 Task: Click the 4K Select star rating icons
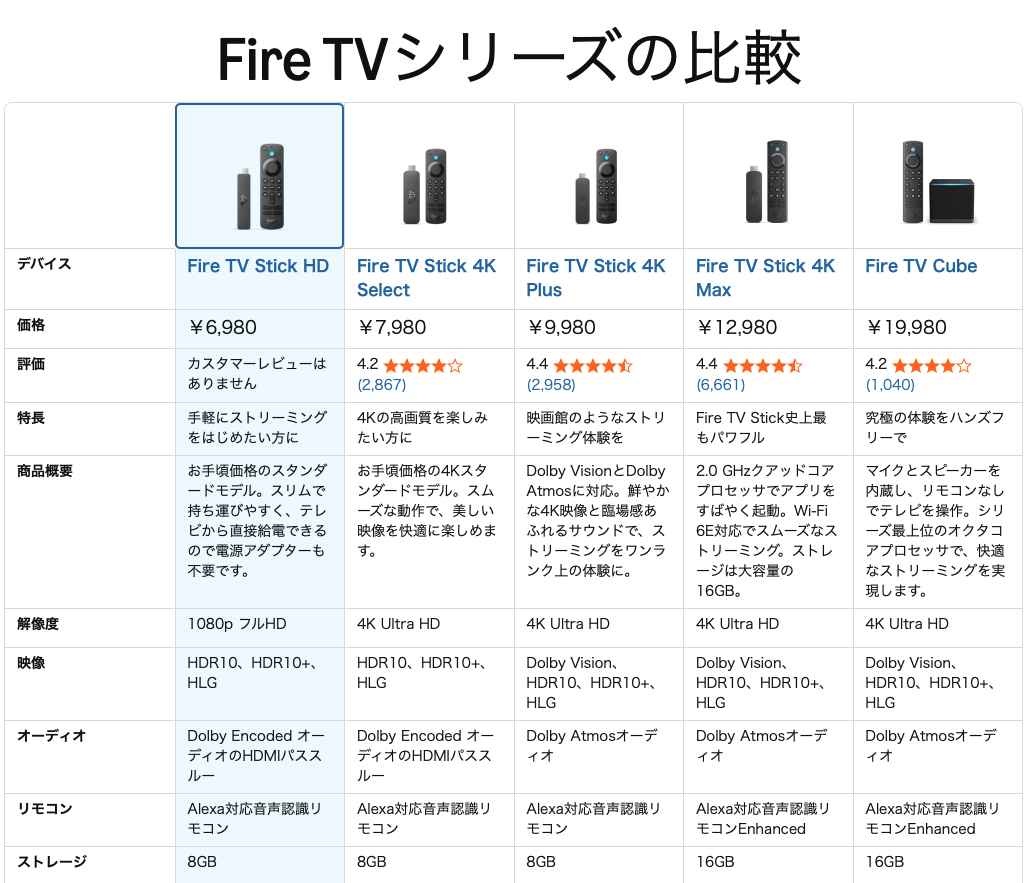[x=422, y=366]
